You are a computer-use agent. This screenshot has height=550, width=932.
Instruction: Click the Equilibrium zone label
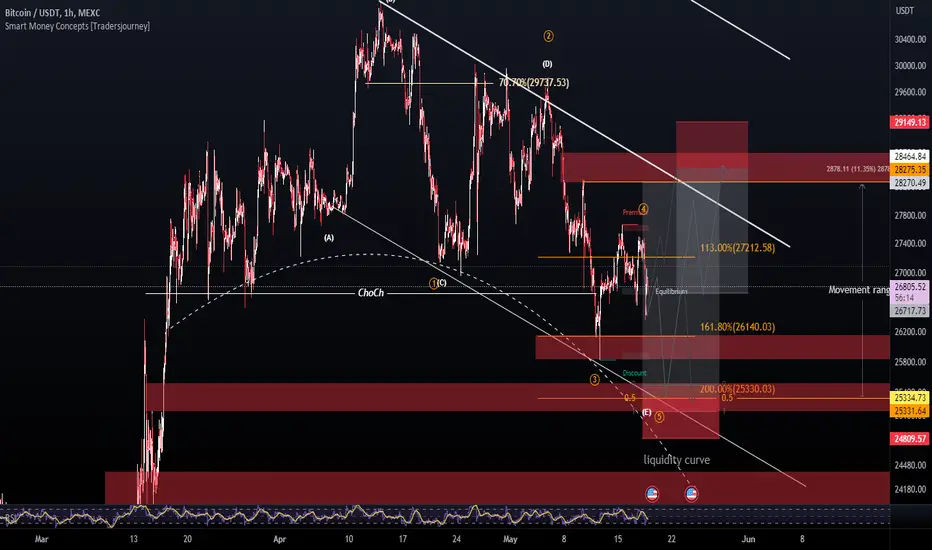(x=671, y=291)
